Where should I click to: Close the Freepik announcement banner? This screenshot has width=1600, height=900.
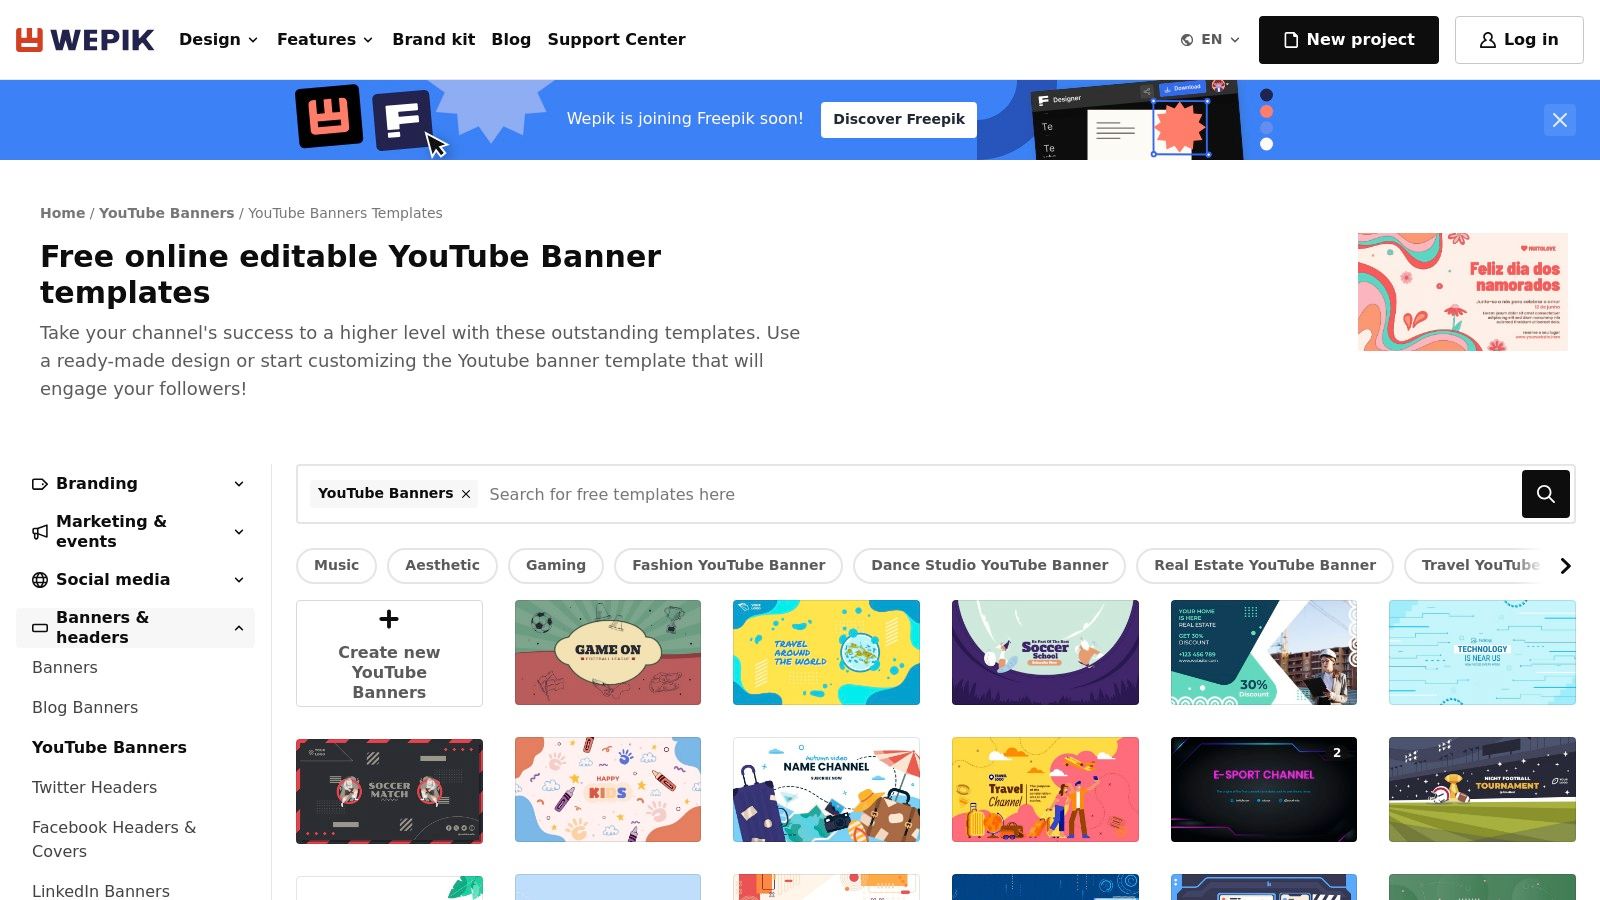point(1559,120)
